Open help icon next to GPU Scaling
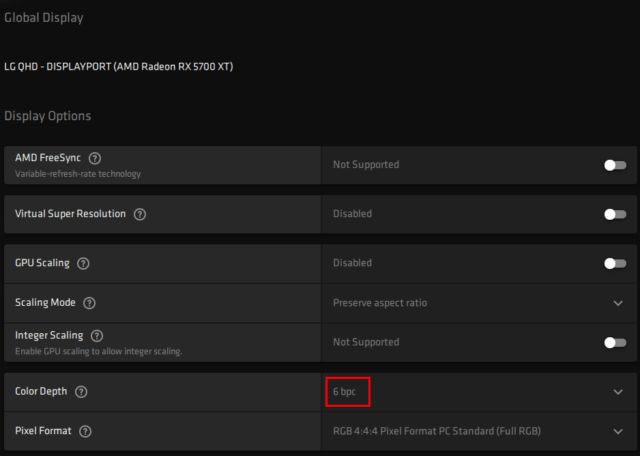 pos(83,264)
